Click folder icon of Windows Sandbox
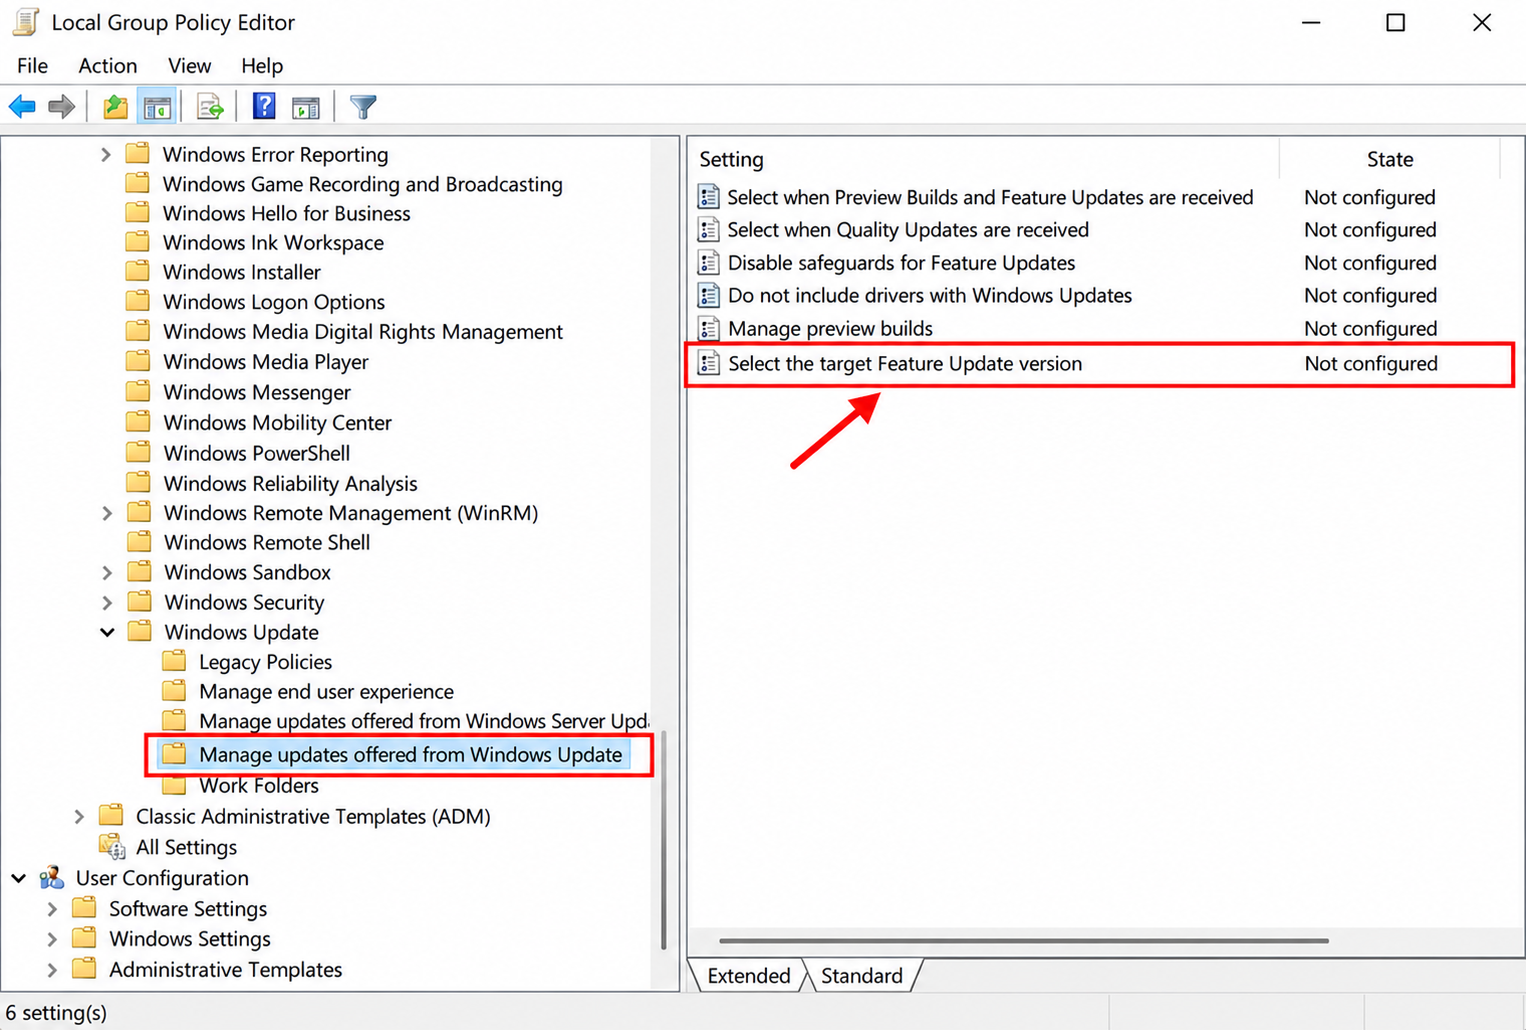The image size is (1526, 1030). (x=140, y=572)
